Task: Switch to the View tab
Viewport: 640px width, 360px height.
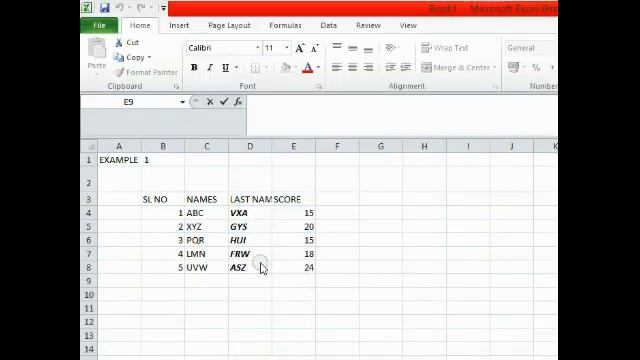Action: coord(408,25)
